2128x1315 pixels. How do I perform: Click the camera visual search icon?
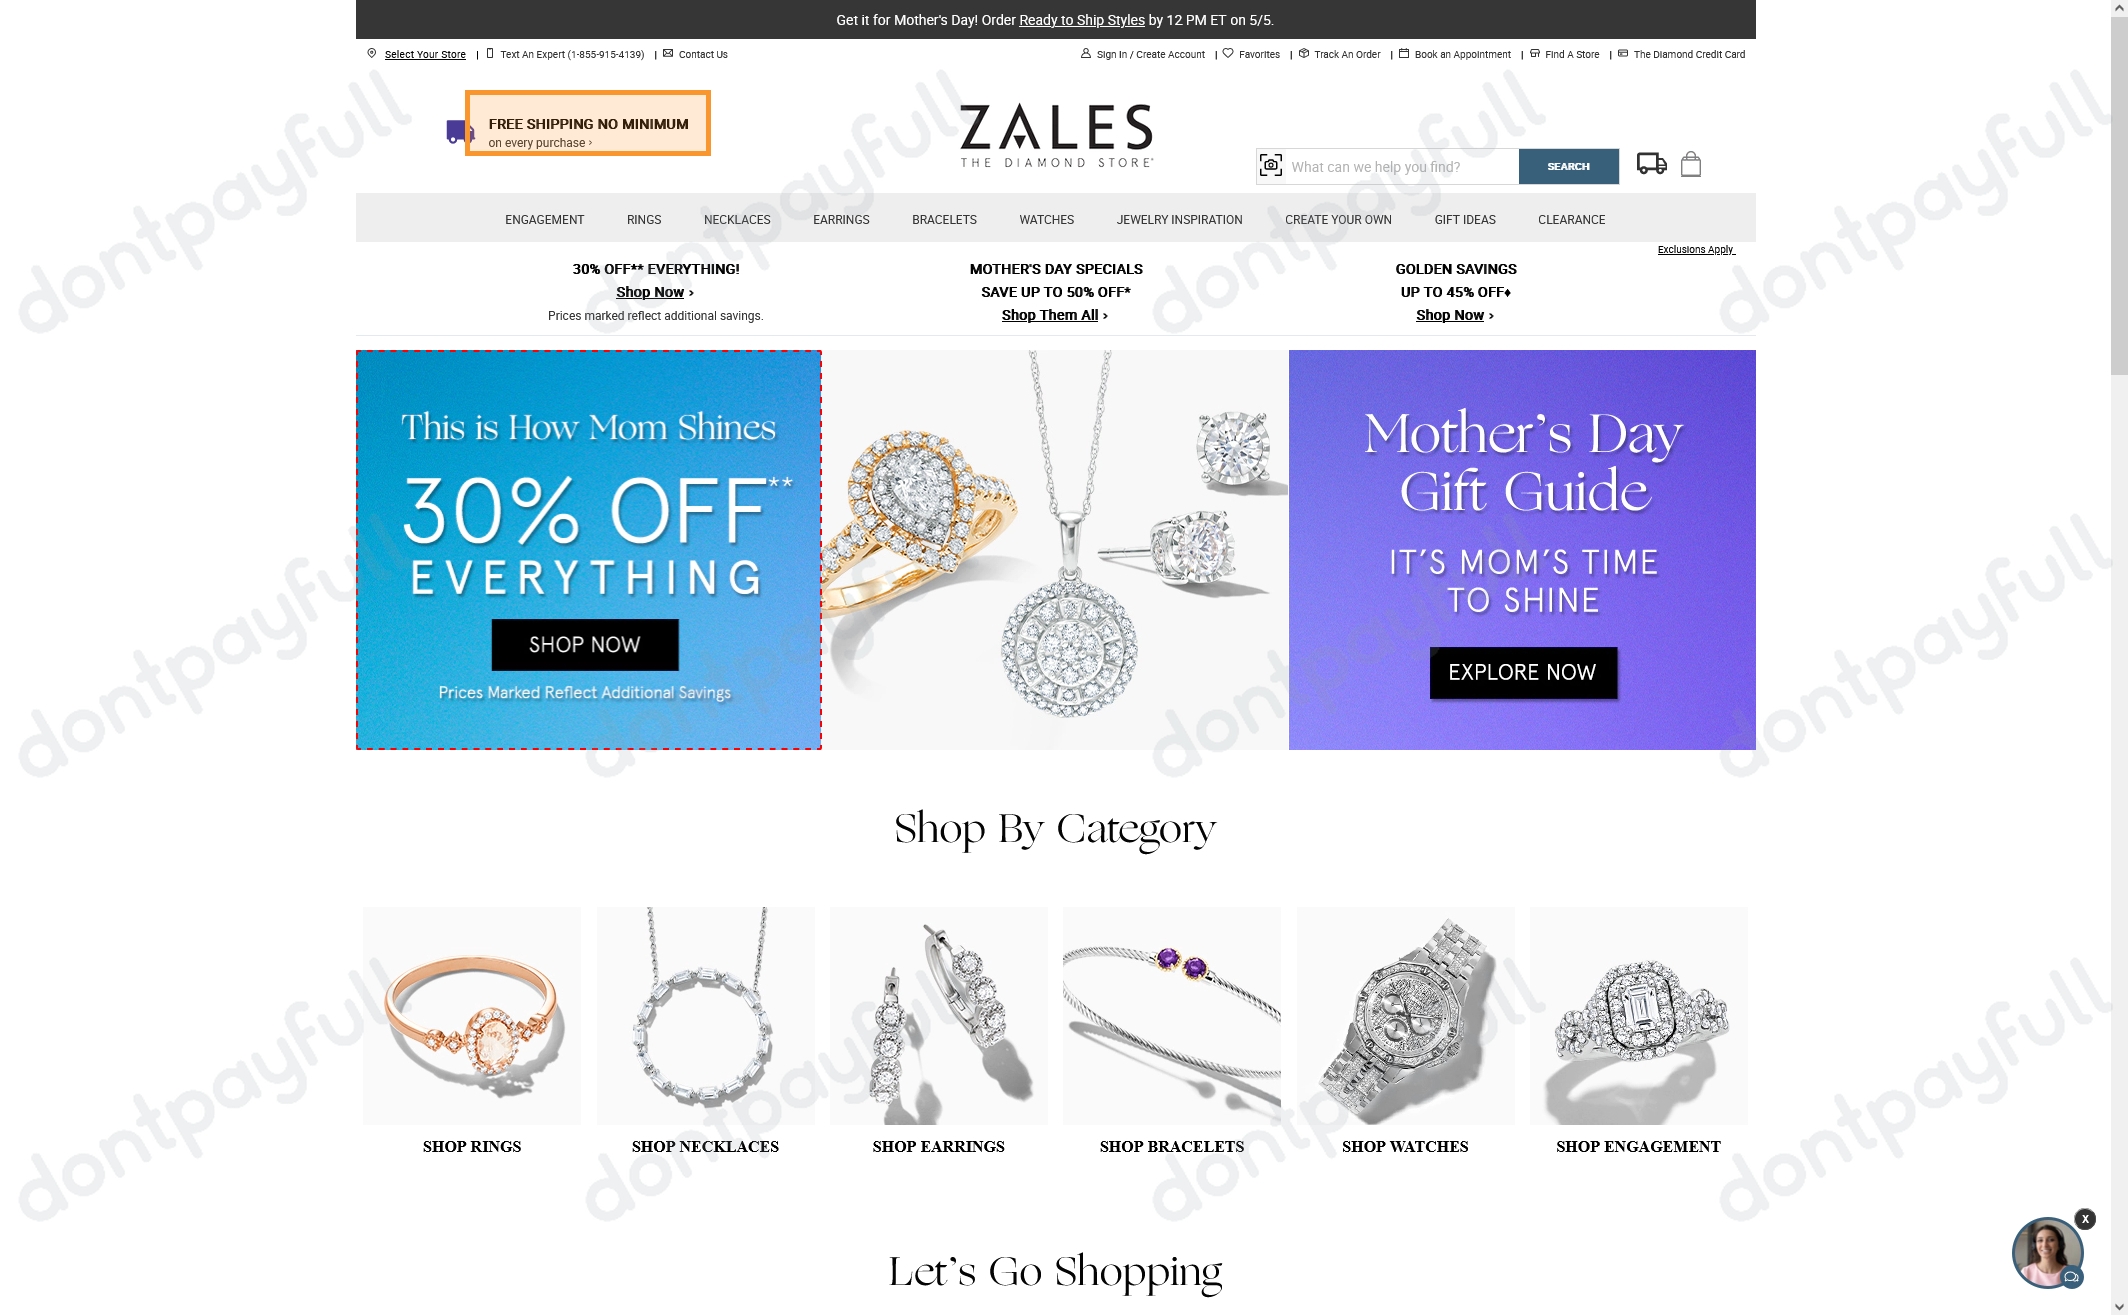[x=1270, y=166]
